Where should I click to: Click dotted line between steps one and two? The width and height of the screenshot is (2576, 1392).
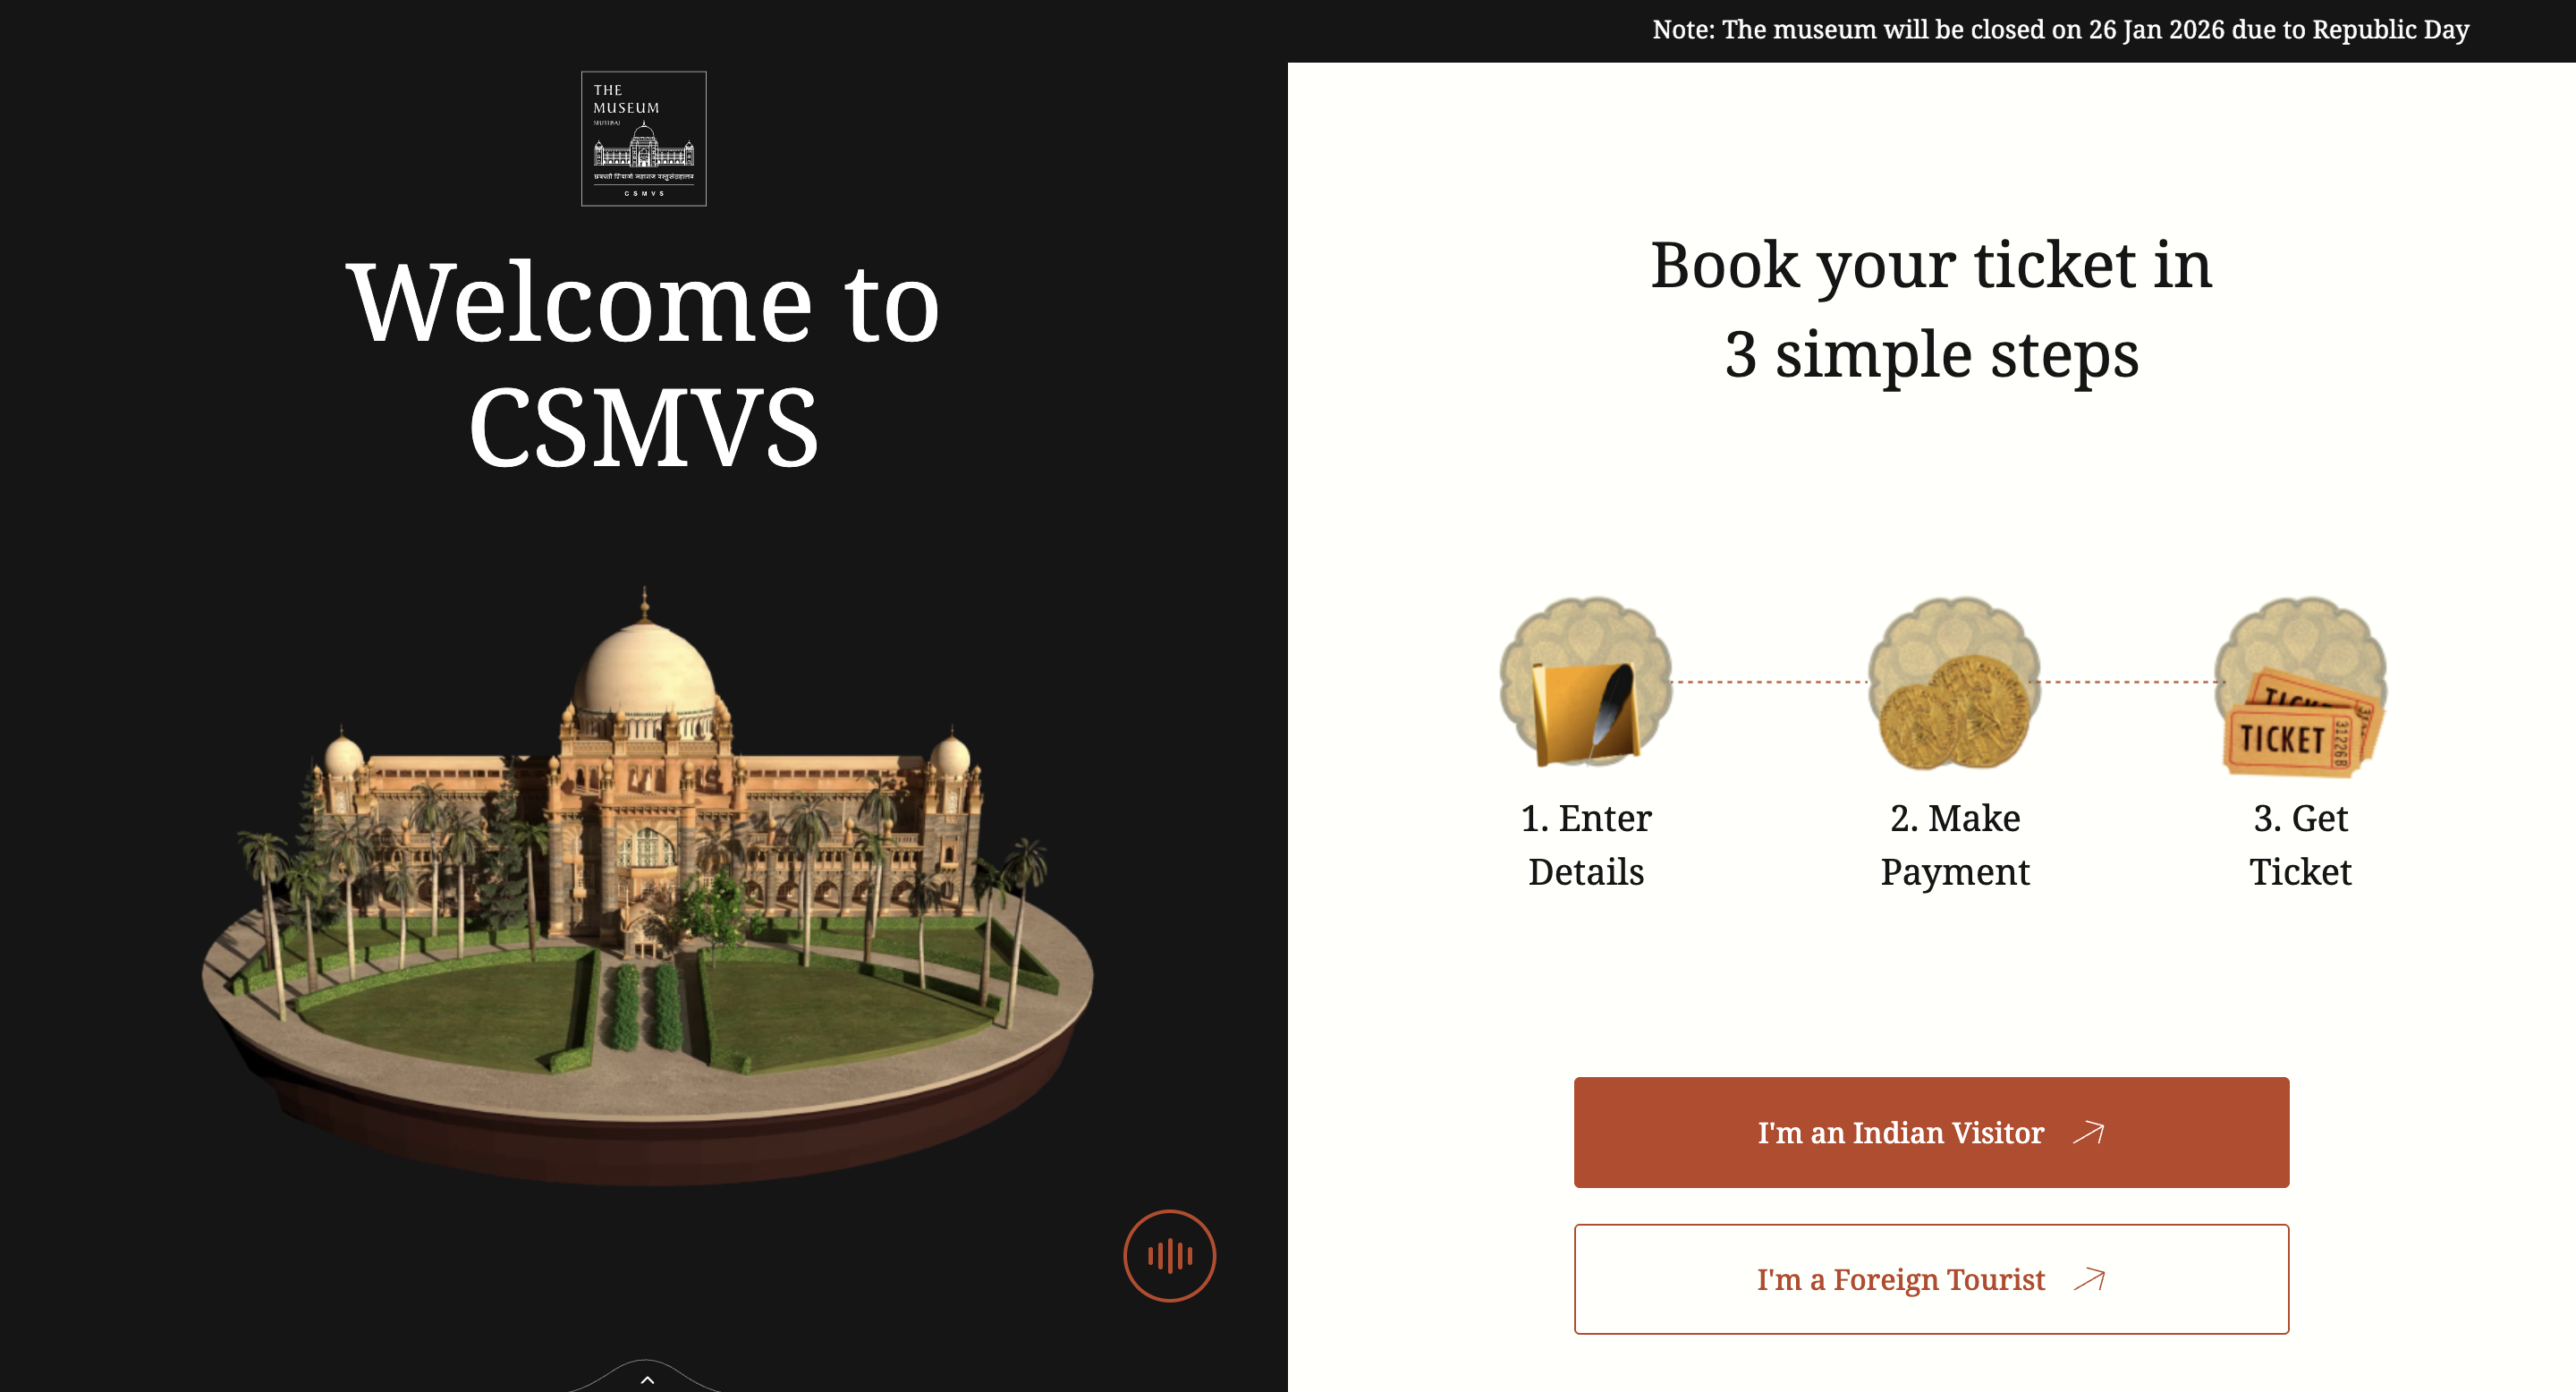tap(1770, 682)
